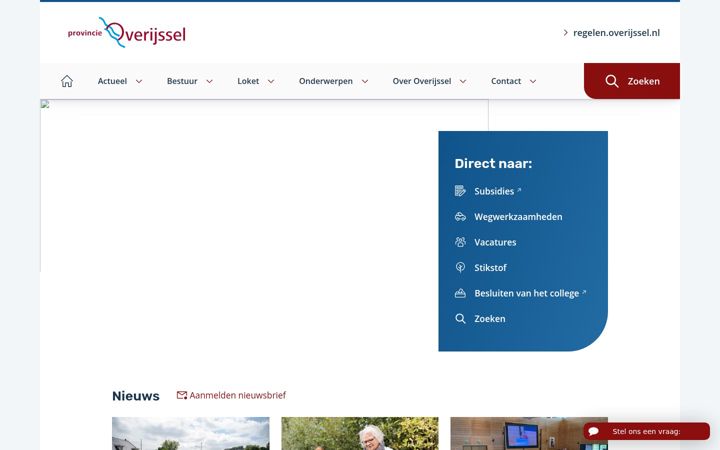The width and height of the screenshot is (720, 450).
Task: Click the broken image icon in banner
Action: point(45,104)
